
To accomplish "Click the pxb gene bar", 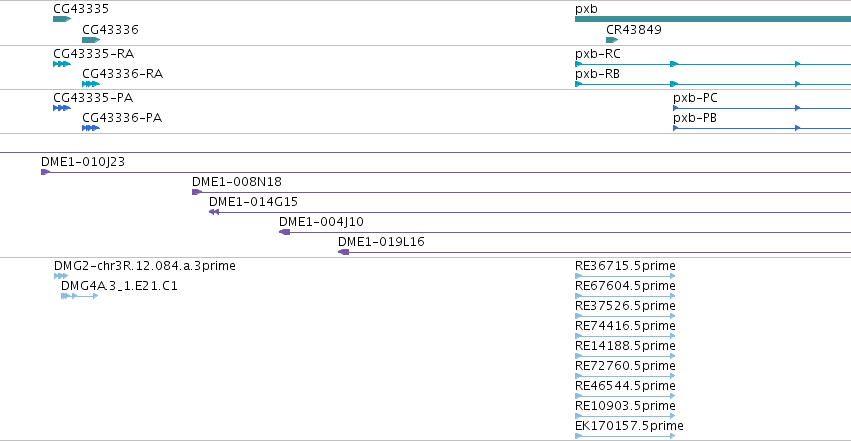I will coord(713,19).
